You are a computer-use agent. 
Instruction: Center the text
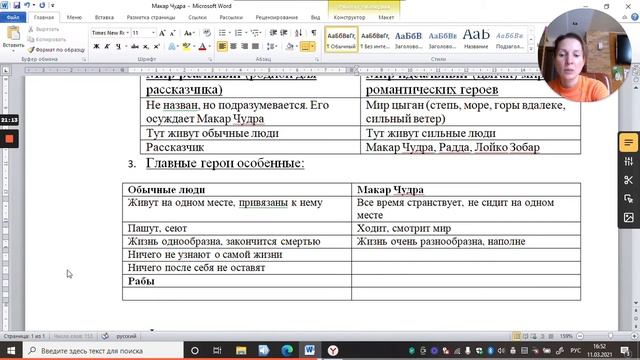coord(233,47)
